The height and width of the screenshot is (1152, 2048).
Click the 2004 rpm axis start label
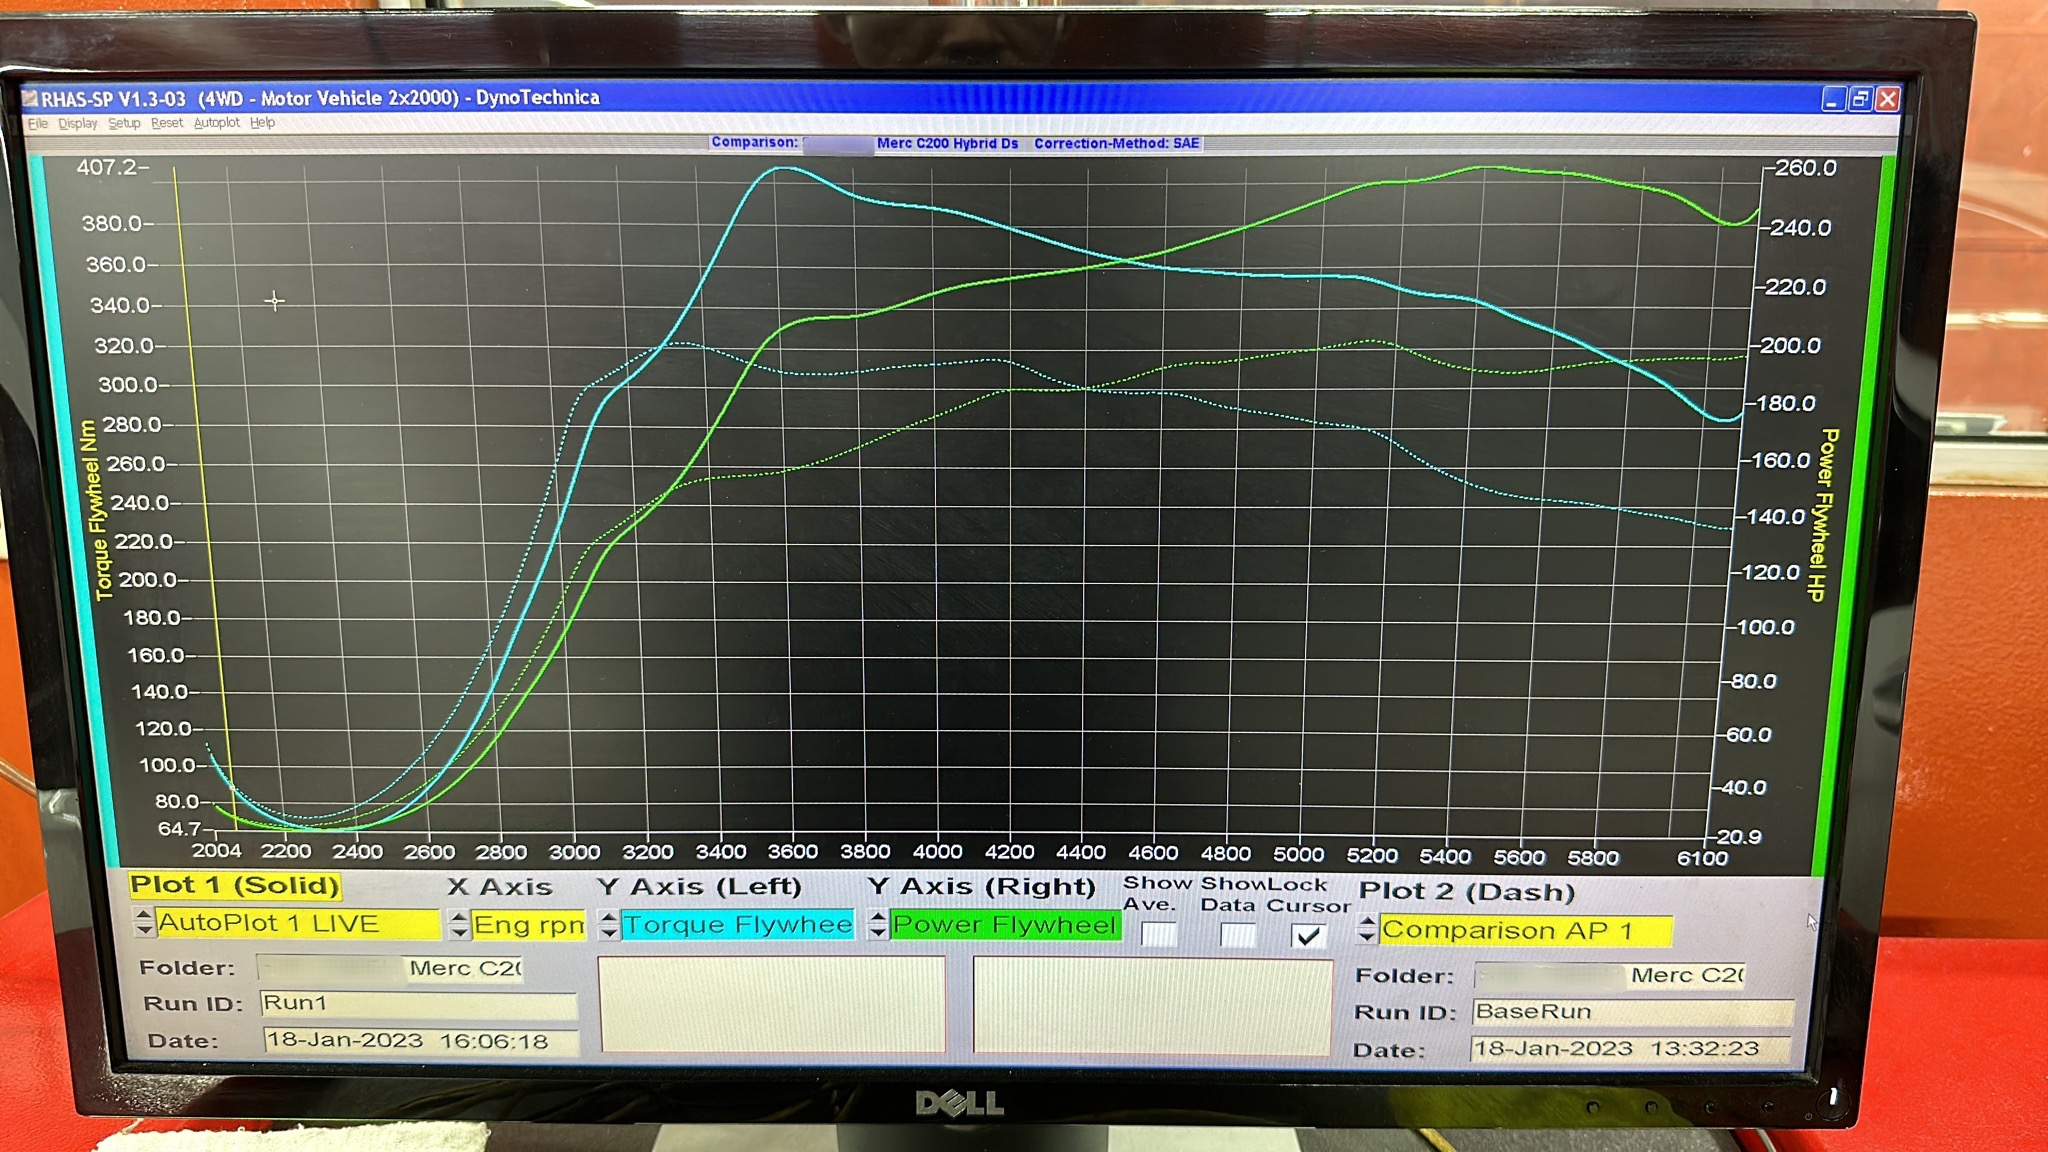coord(216,851)
